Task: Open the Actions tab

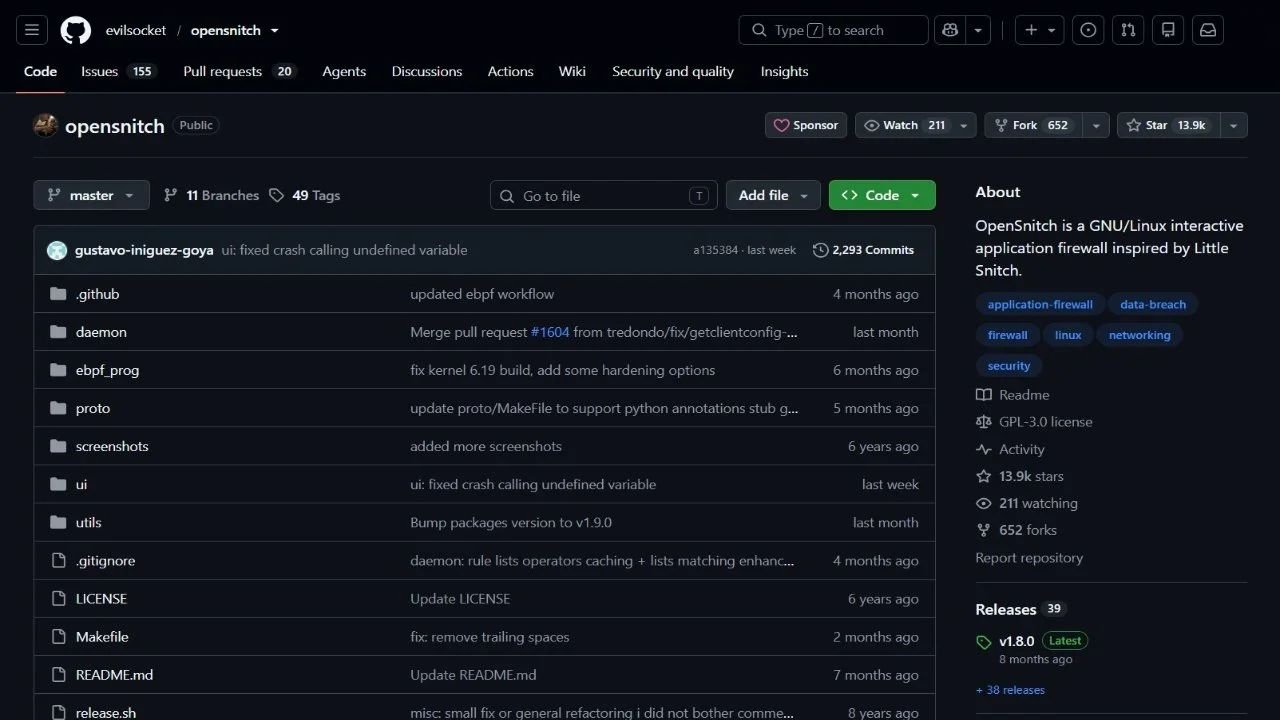Action: [510, 71]
